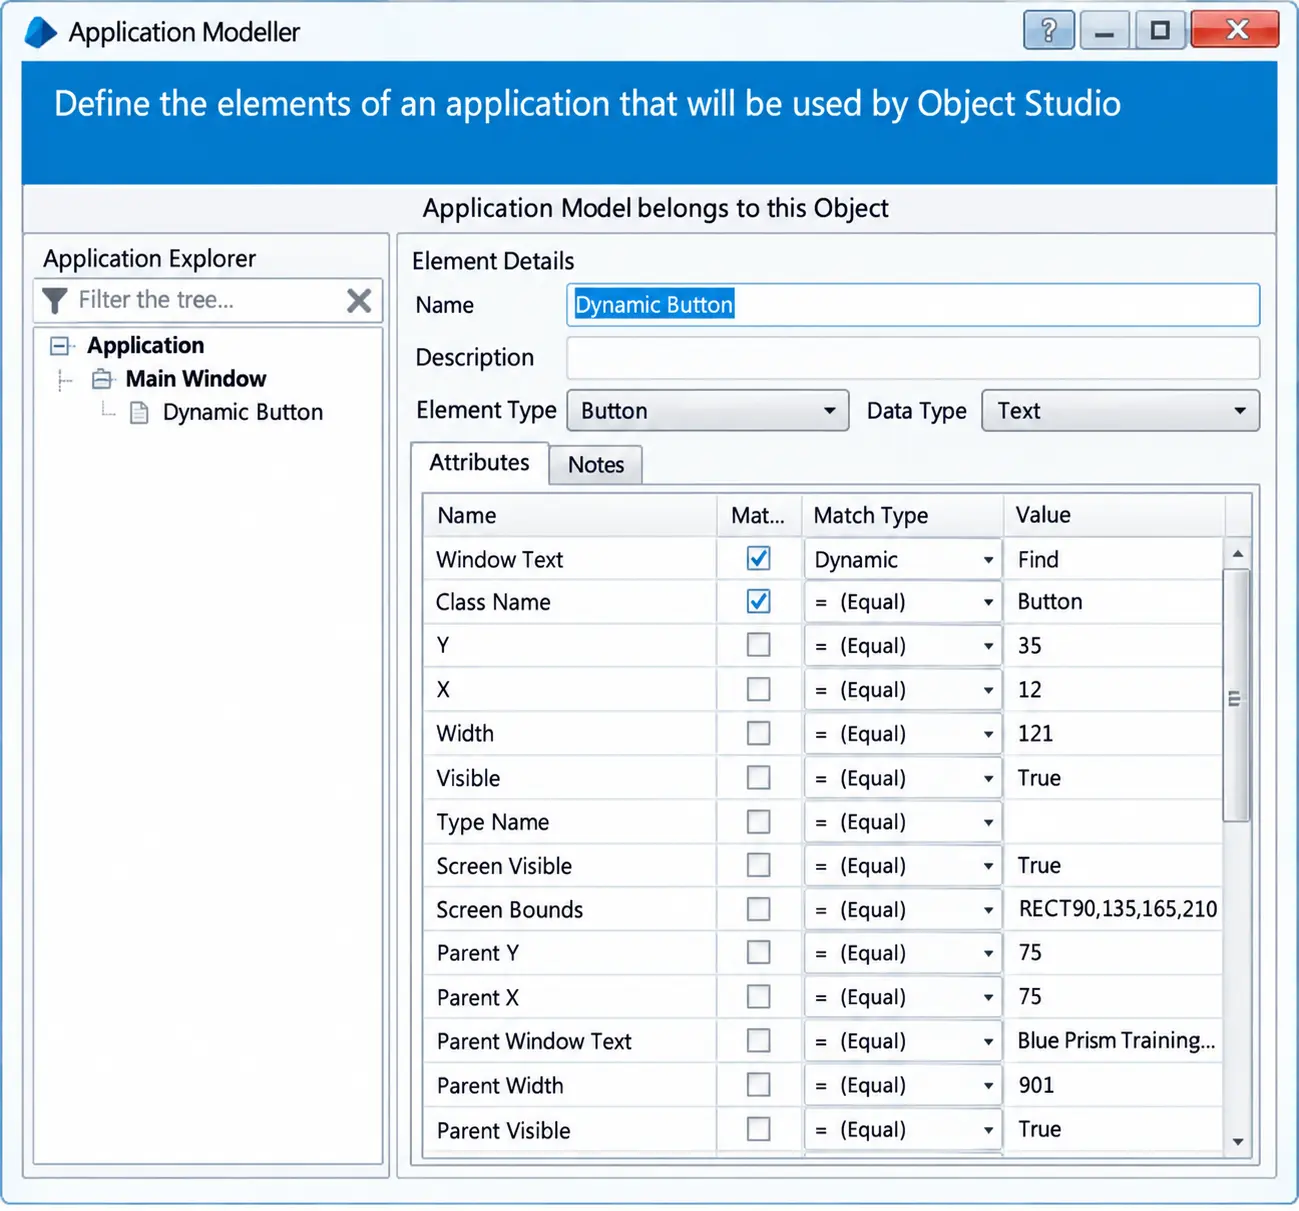Enable the Visible attribute match checkbox
Screen dimensions: 1299x1211
tap(759, 777)
